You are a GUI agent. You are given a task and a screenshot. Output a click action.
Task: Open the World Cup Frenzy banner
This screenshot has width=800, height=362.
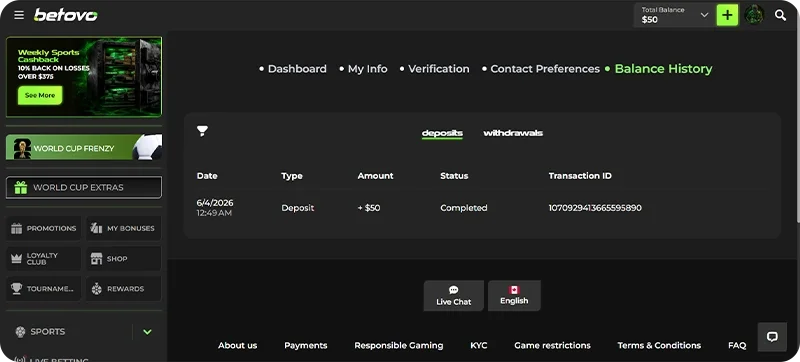coord(84,147)
